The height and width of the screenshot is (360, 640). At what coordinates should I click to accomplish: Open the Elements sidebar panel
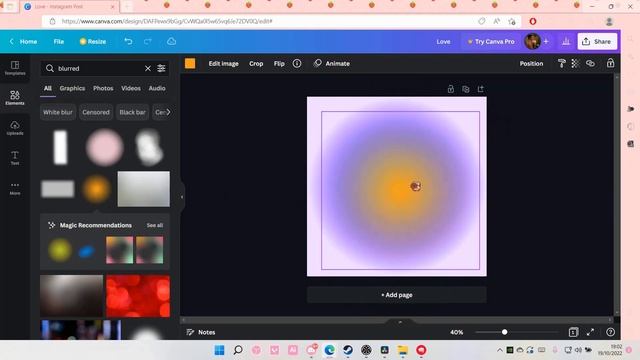click(15, 98)
